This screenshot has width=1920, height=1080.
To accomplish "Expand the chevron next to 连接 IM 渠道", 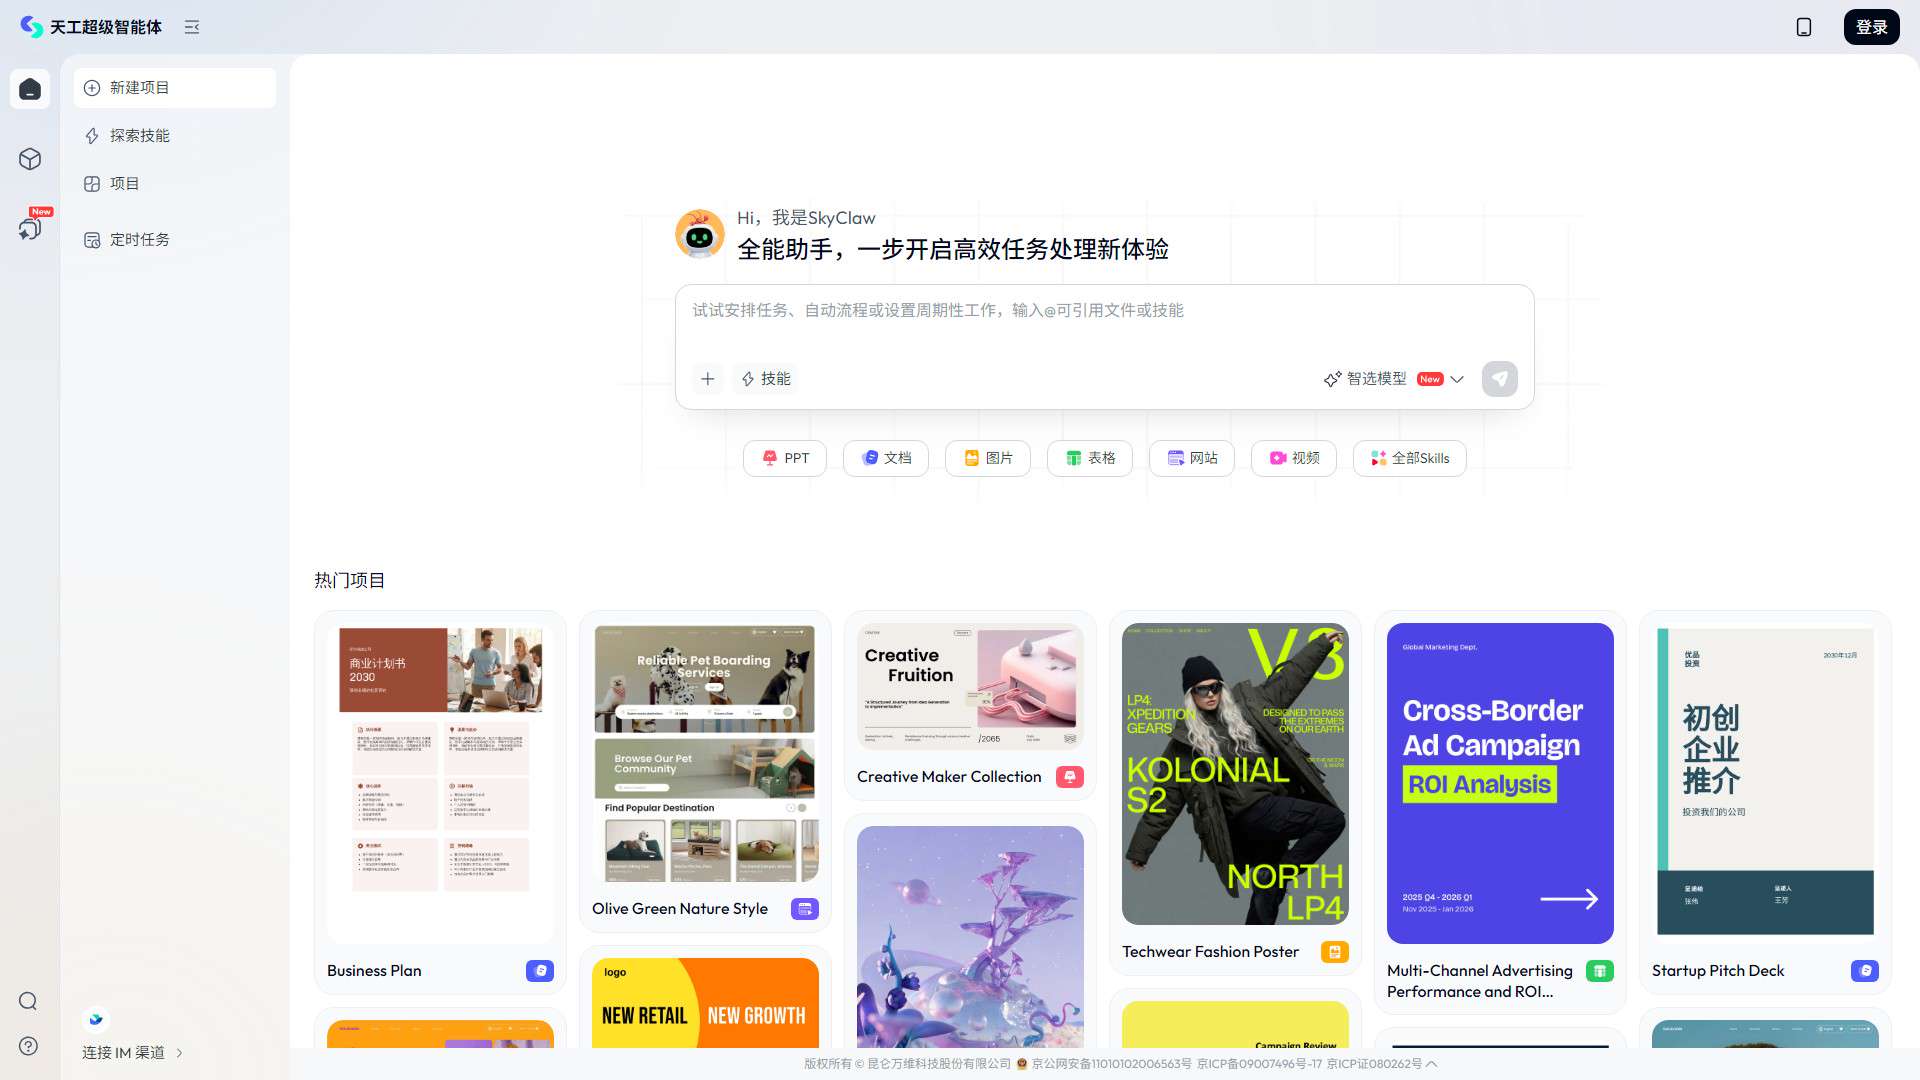I will point(179,1052).
